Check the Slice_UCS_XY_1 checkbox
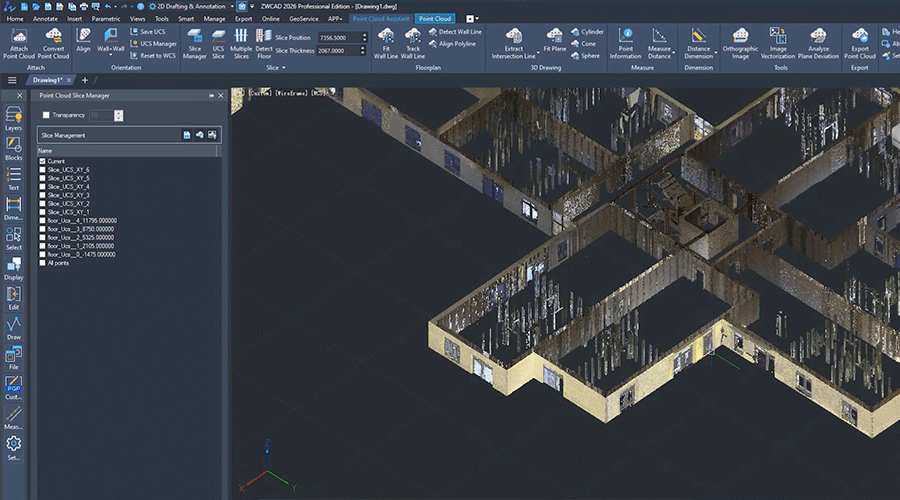900x500 pixels. (42, 212)
